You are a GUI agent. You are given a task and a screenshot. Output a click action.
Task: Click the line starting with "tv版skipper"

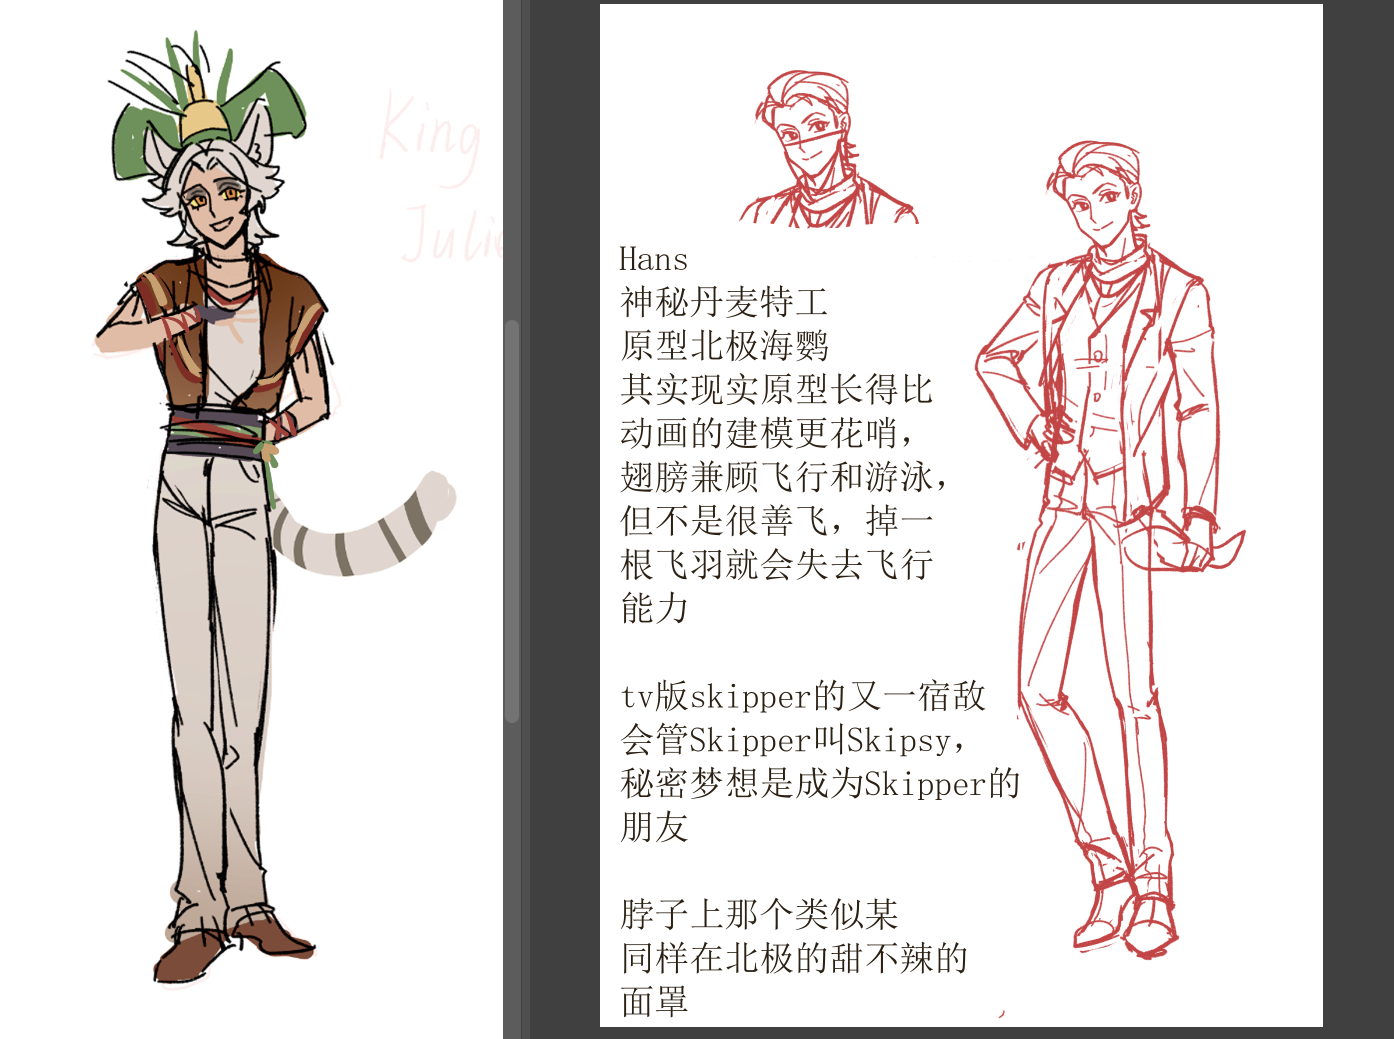pos(803,696)
